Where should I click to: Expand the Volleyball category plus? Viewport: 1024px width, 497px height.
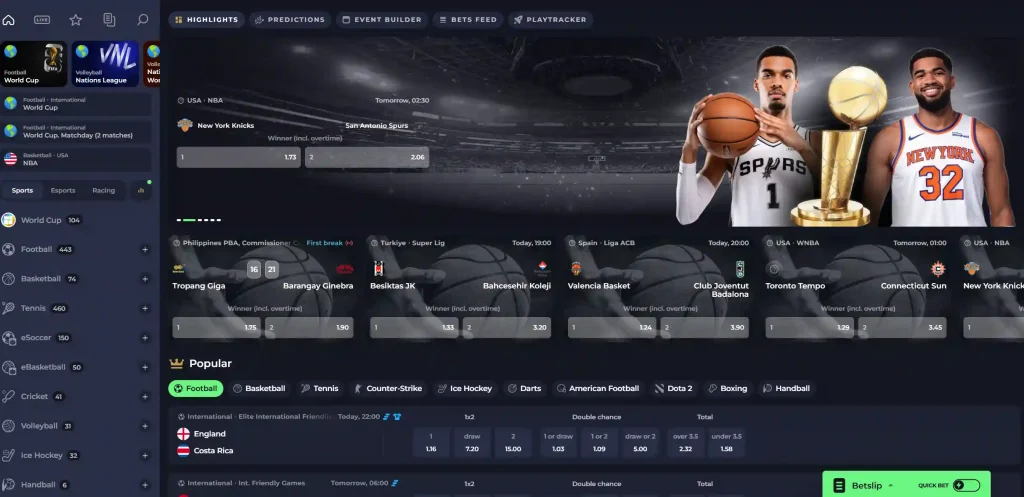tap(145, 426)
